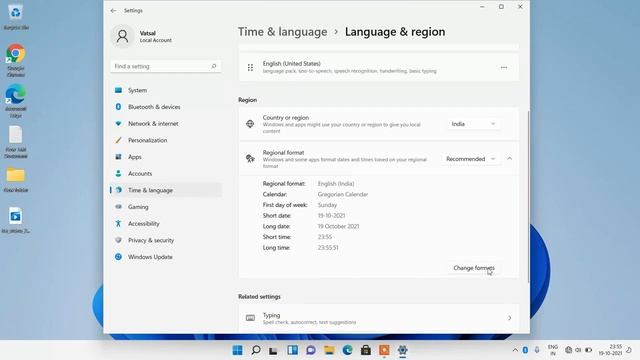
Task: Click the Typing keyboard icon
Action: (x=250, y=318)
